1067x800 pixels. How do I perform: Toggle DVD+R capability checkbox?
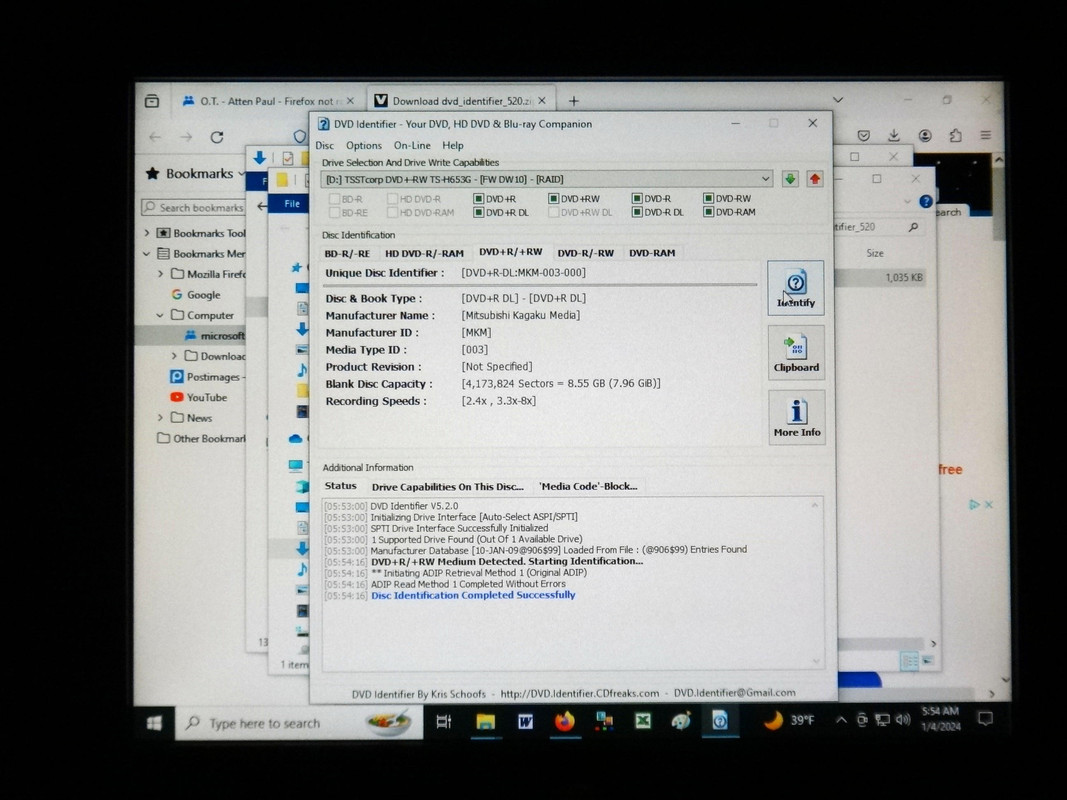tap(478, 199)
